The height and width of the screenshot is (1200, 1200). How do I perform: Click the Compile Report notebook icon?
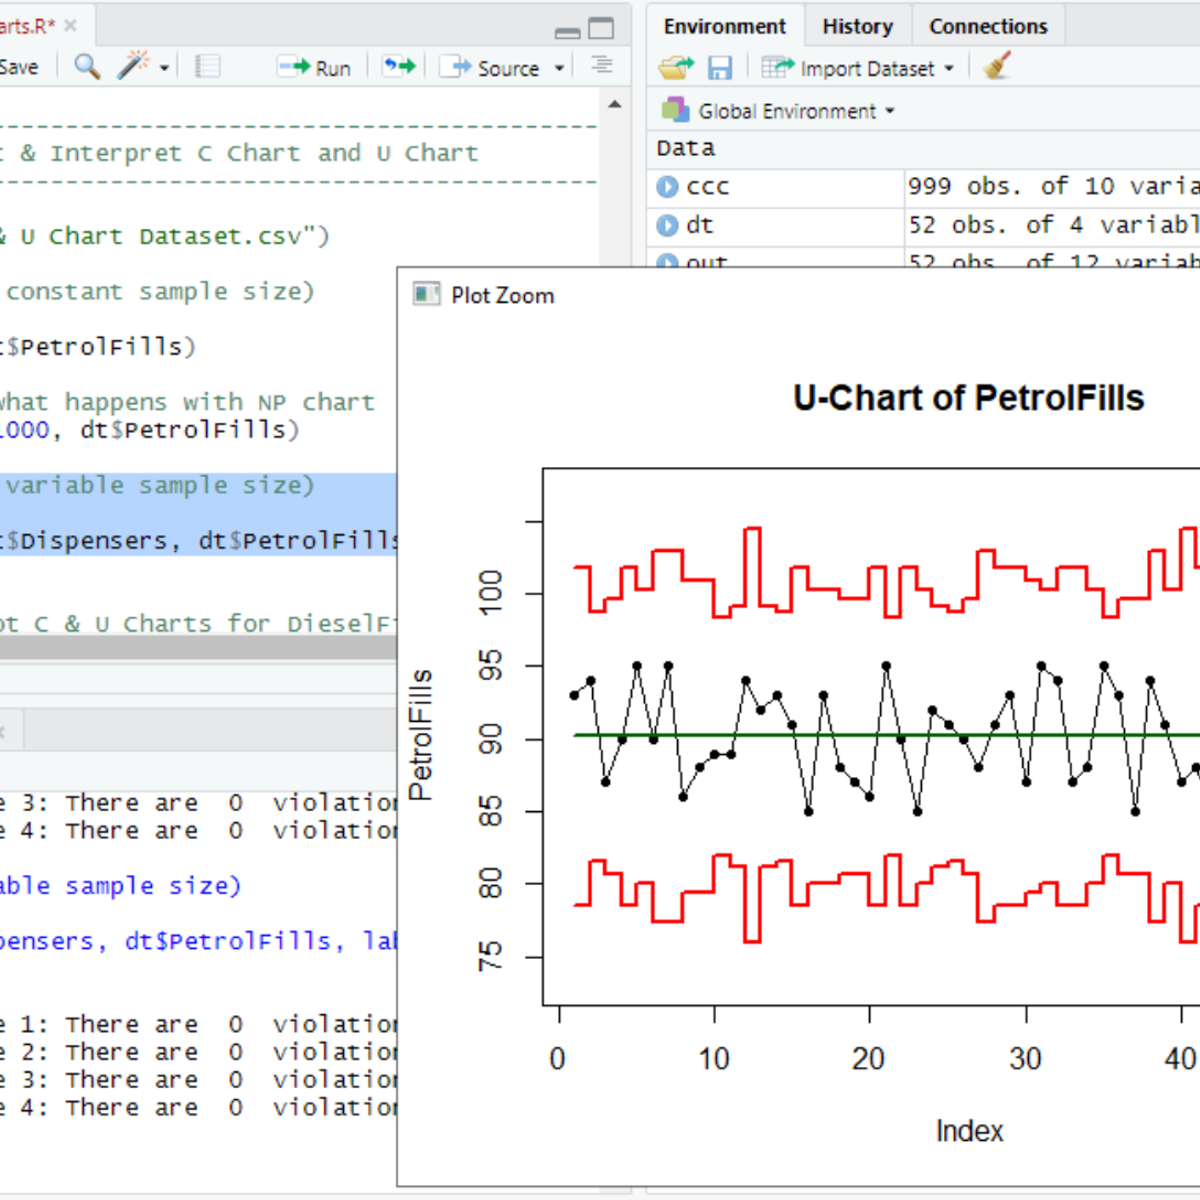[x=207, y=67]
